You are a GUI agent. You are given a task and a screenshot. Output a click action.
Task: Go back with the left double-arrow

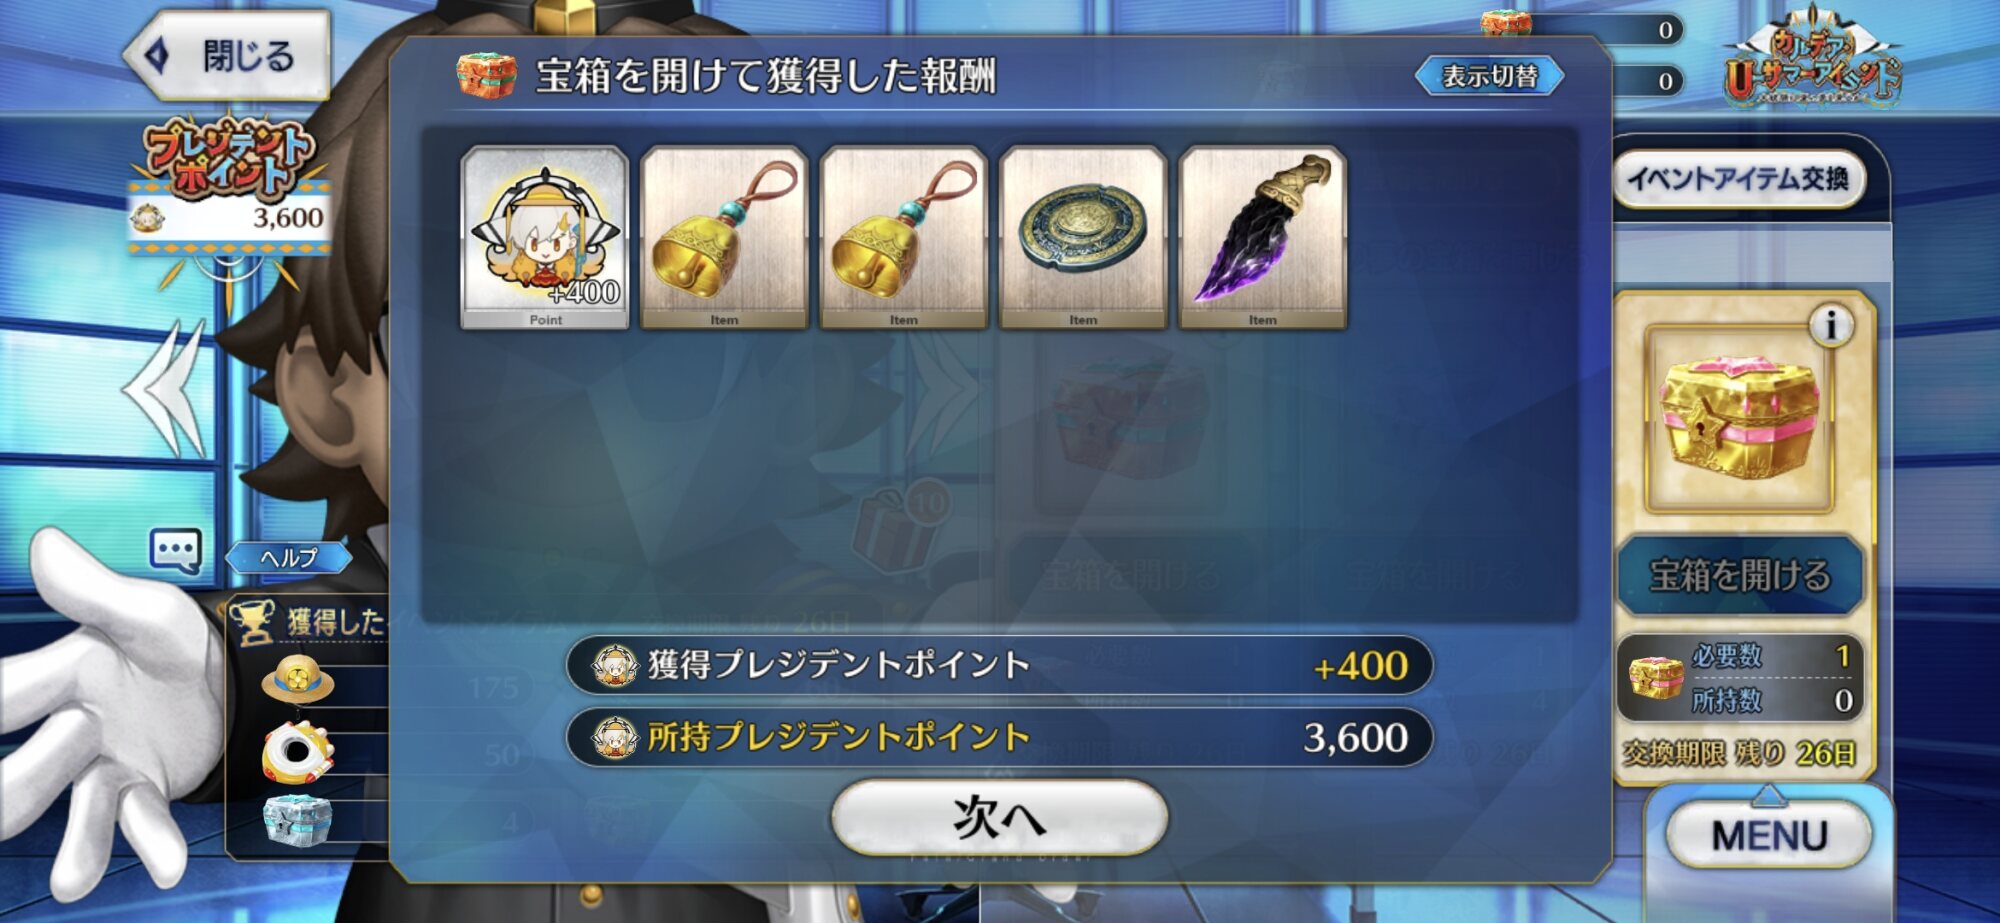[x=166, y=389]
